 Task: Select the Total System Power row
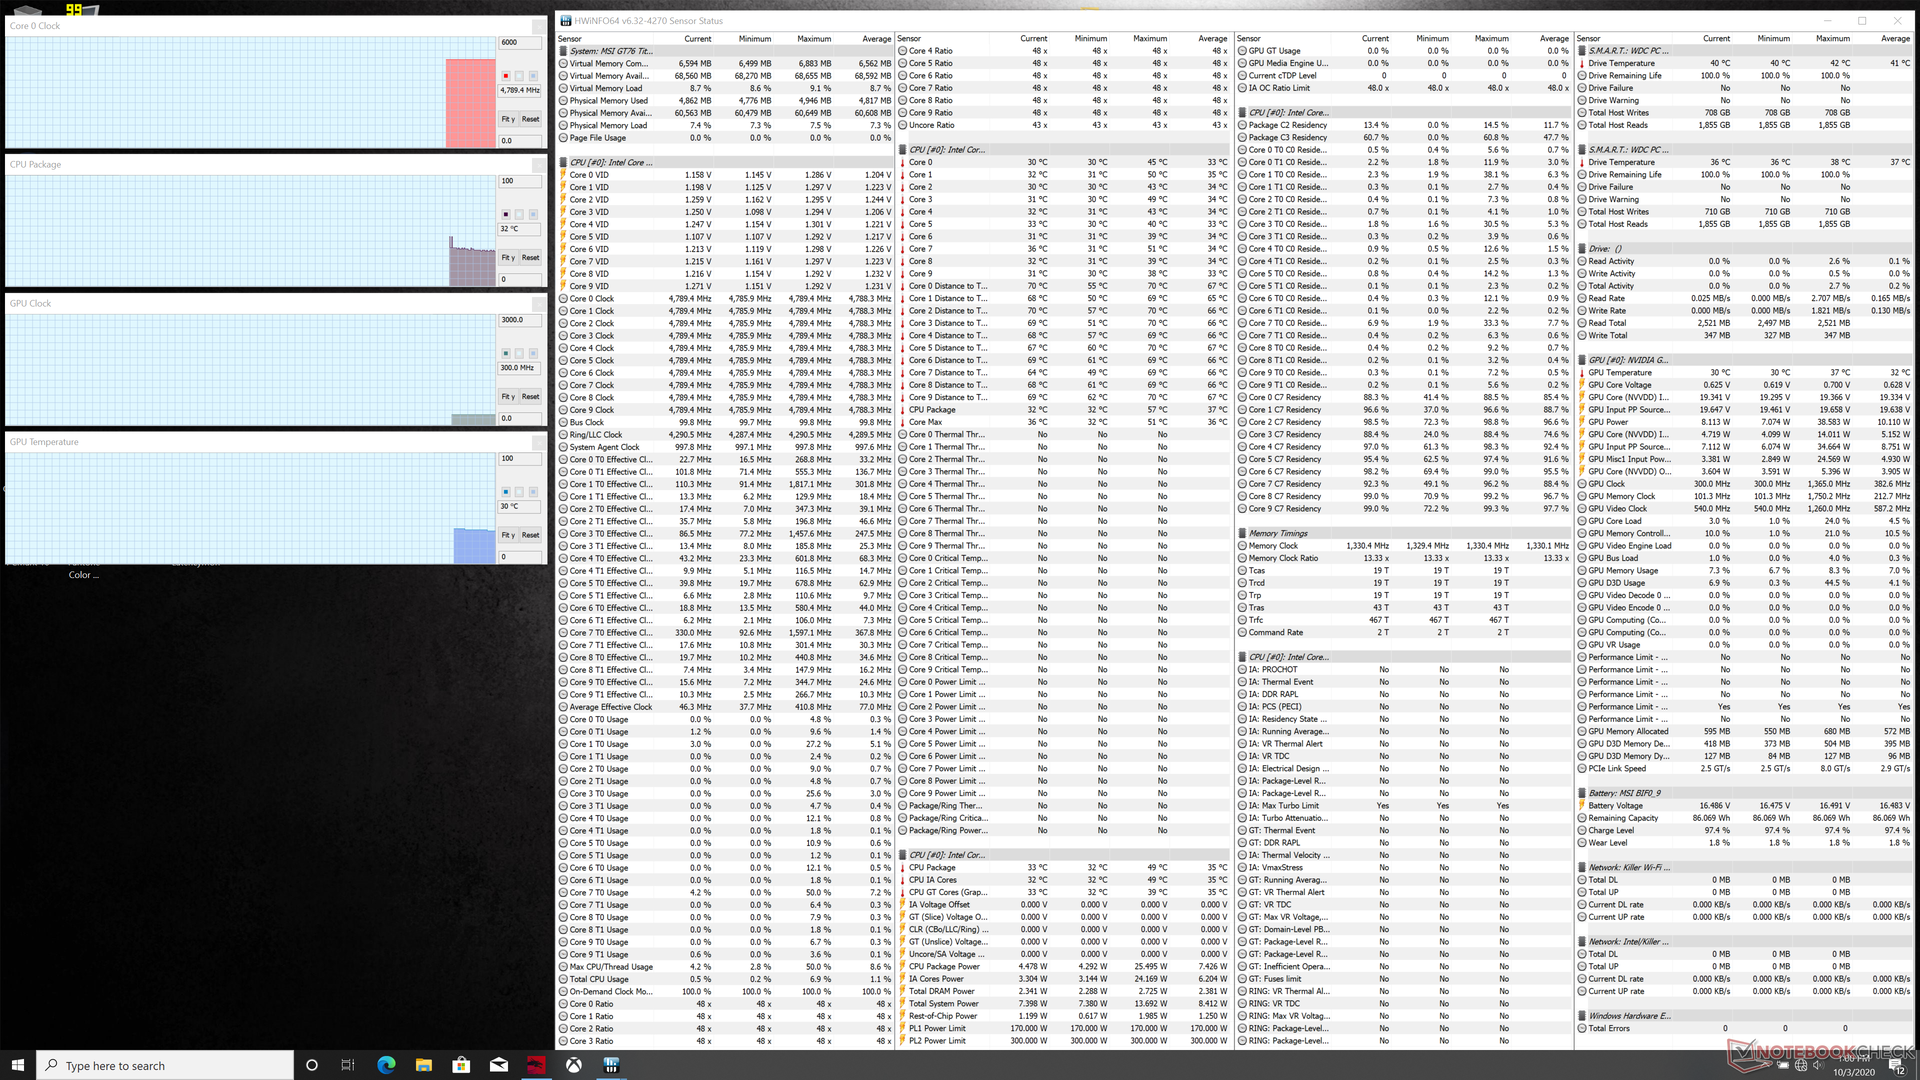point(1066,1004)
